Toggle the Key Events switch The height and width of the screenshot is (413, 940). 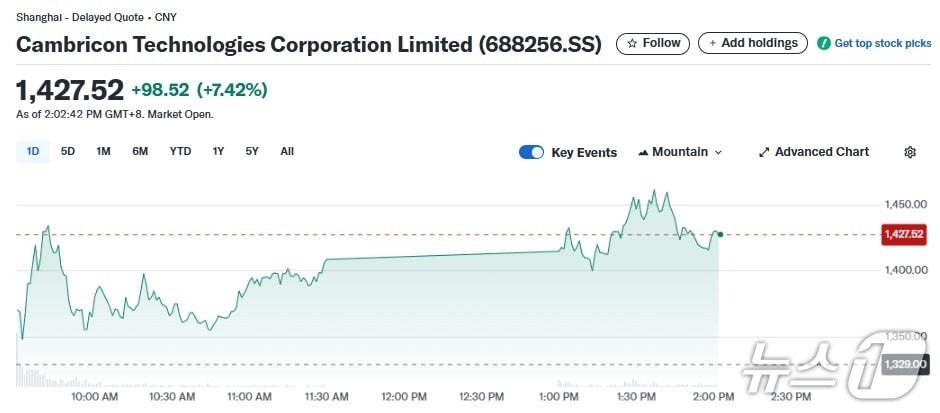point(531,152)
